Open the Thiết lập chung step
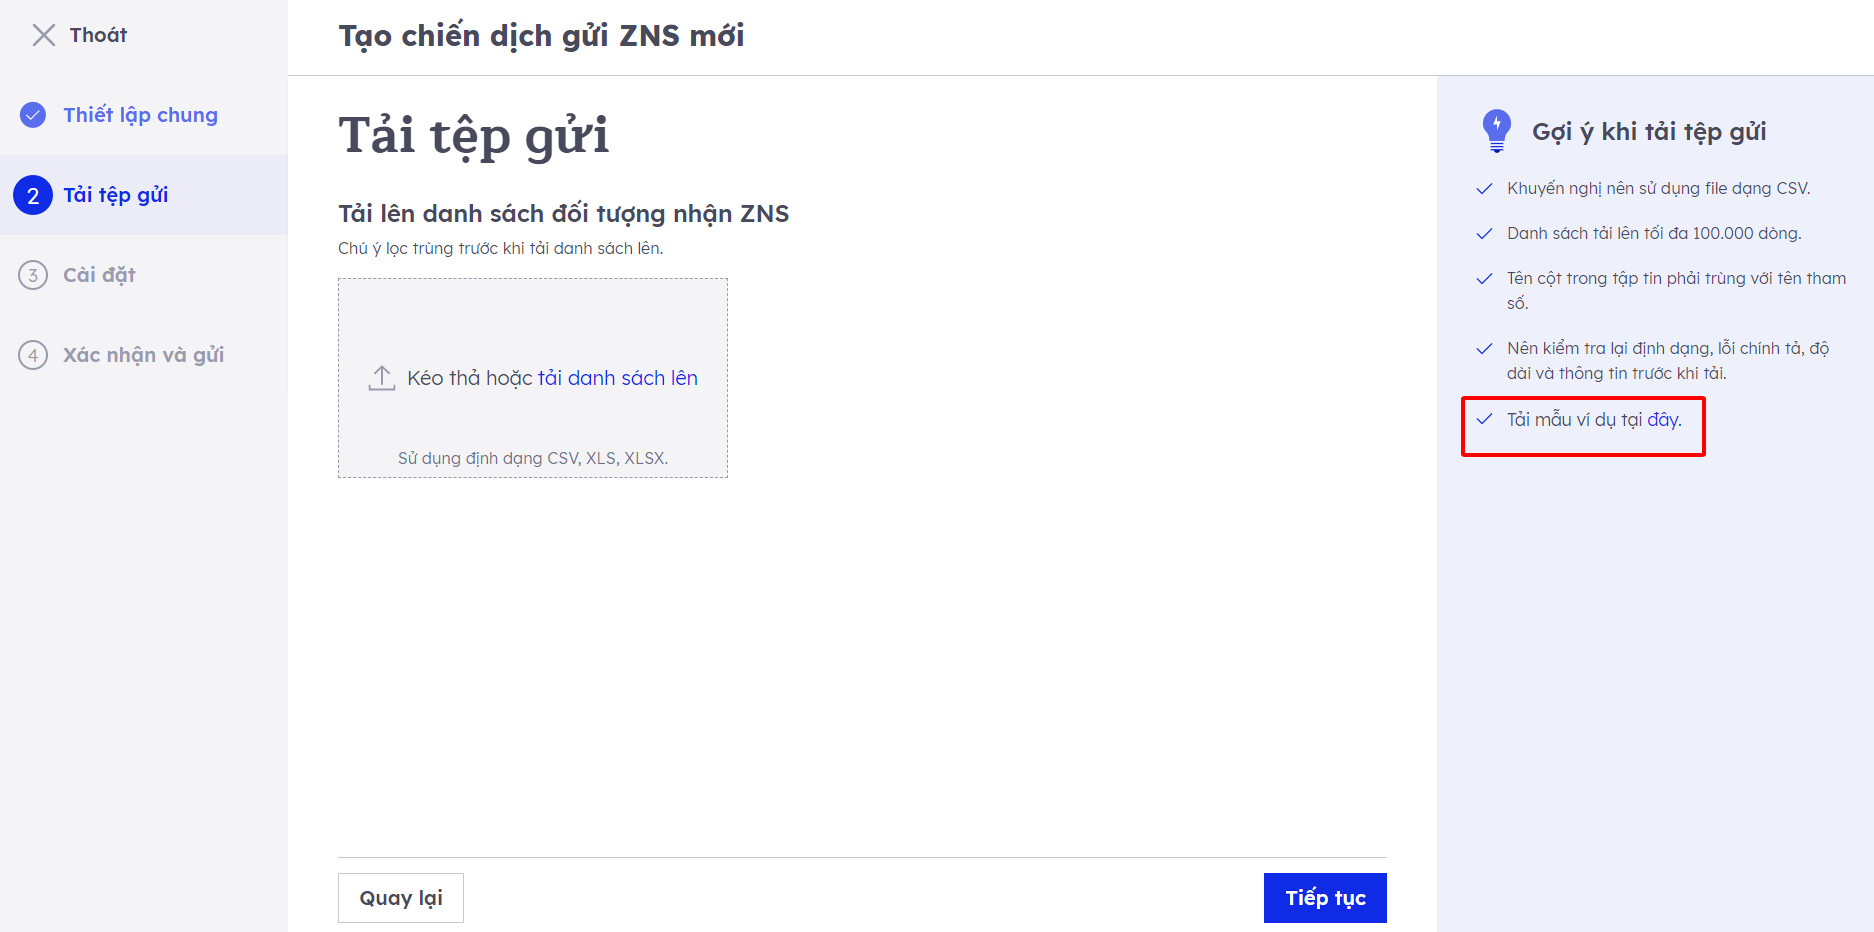This screenshot has height=932, width=1874. [x=140, y=115]
